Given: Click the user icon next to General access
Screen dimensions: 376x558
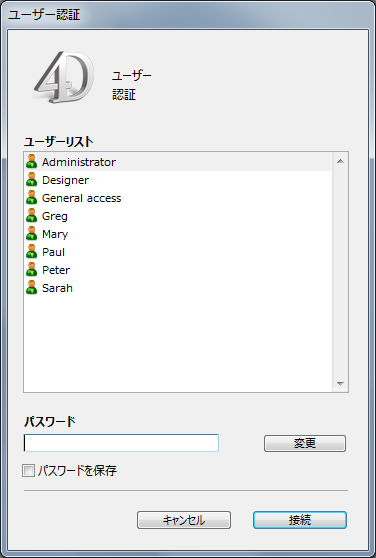Looking at the screenshot, I should (32, 198).
